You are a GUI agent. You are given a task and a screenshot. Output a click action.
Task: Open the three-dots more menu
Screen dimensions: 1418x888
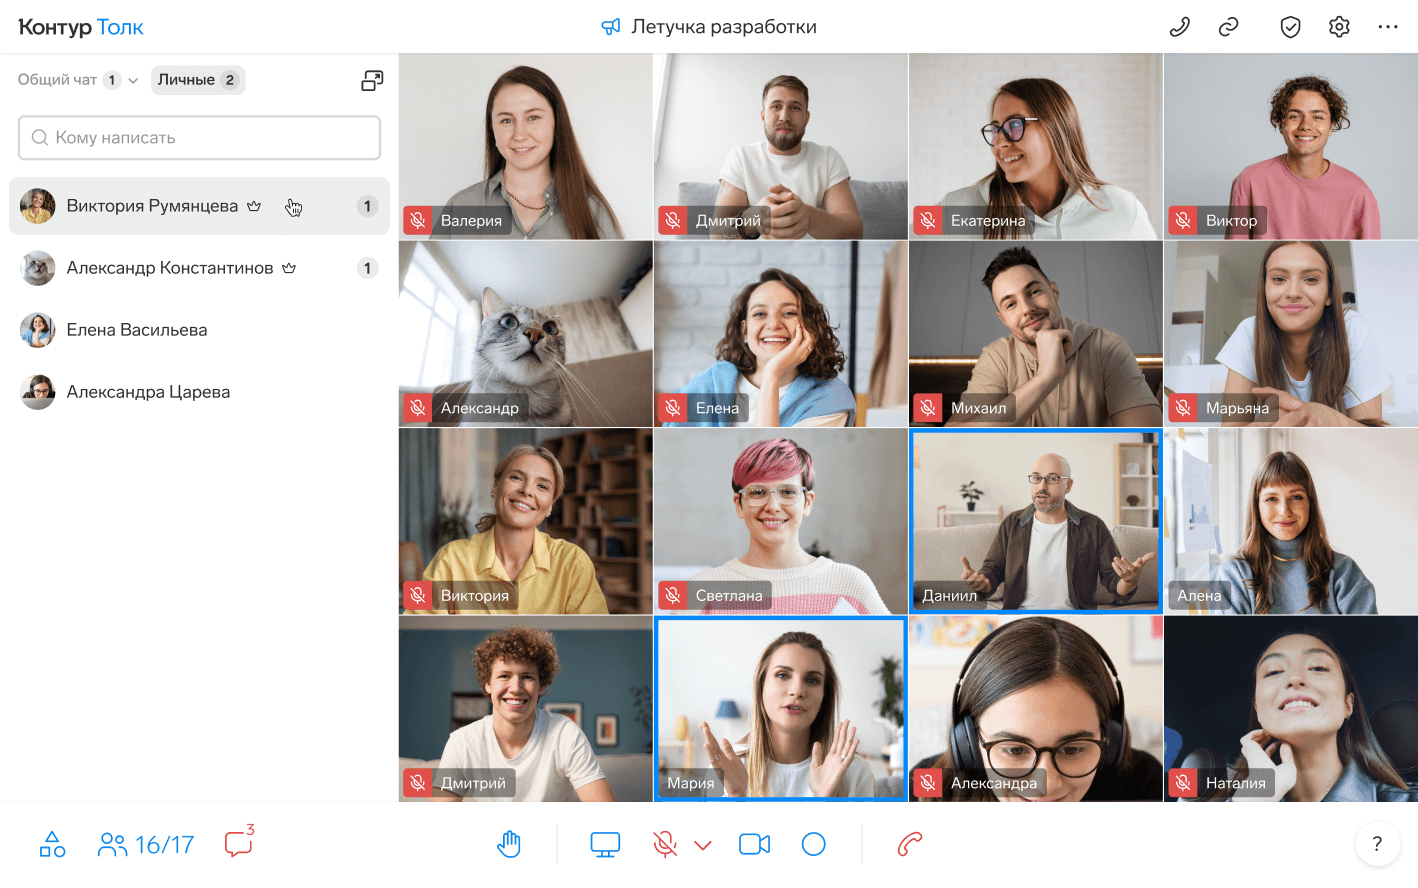point(1388,27)
